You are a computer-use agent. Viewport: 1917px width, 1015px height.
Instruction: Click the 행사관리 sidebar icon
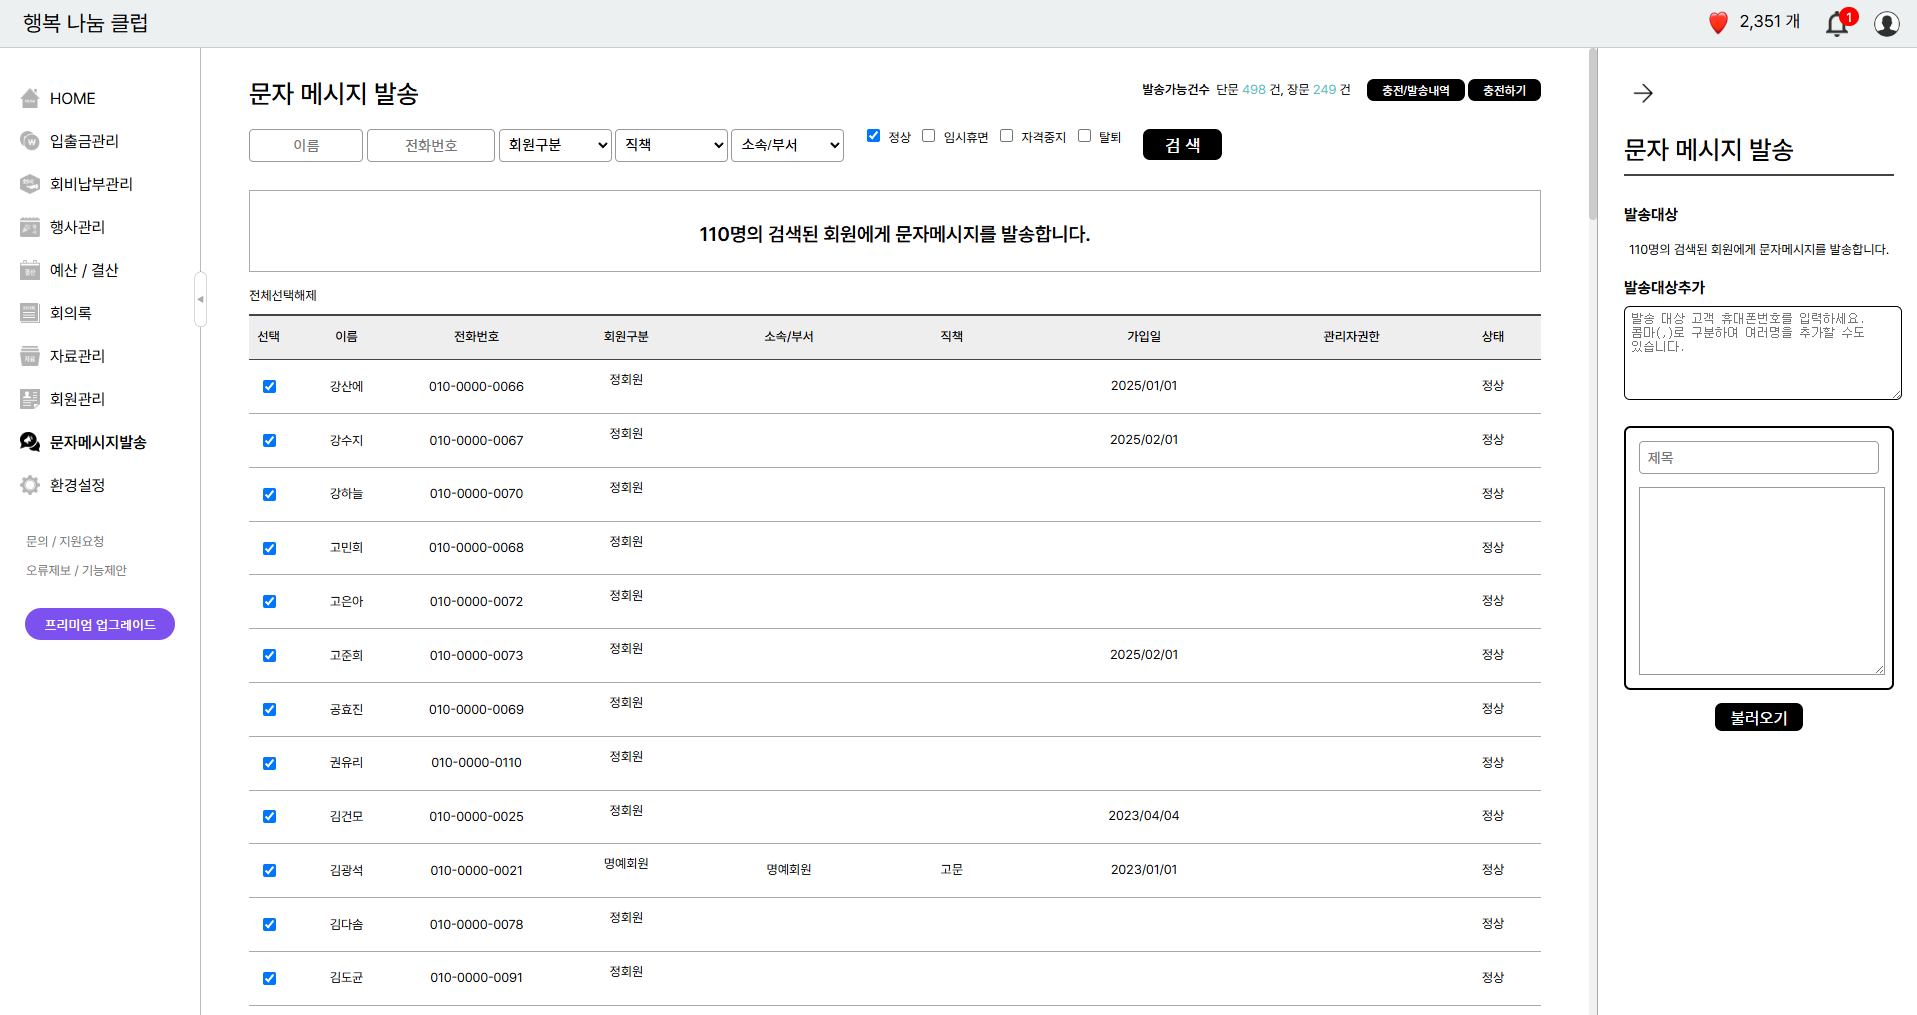click(x=30, y=227)
